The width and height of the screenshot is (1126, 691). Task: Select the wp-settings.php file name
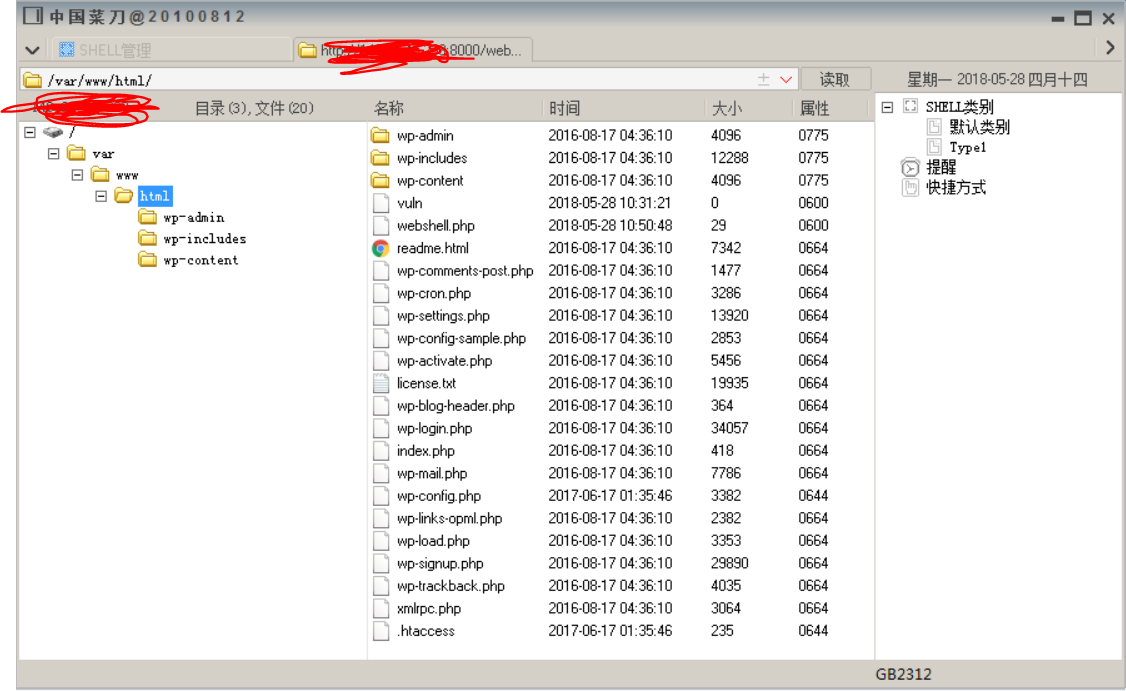[x=443, y=316]
